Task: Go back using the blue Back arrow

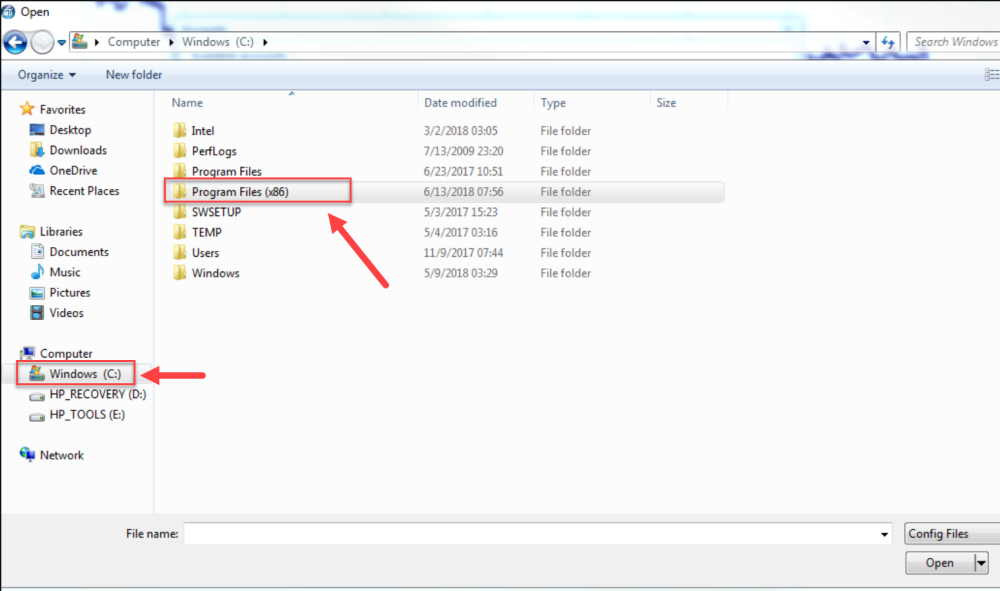Action: click(15, 43)
